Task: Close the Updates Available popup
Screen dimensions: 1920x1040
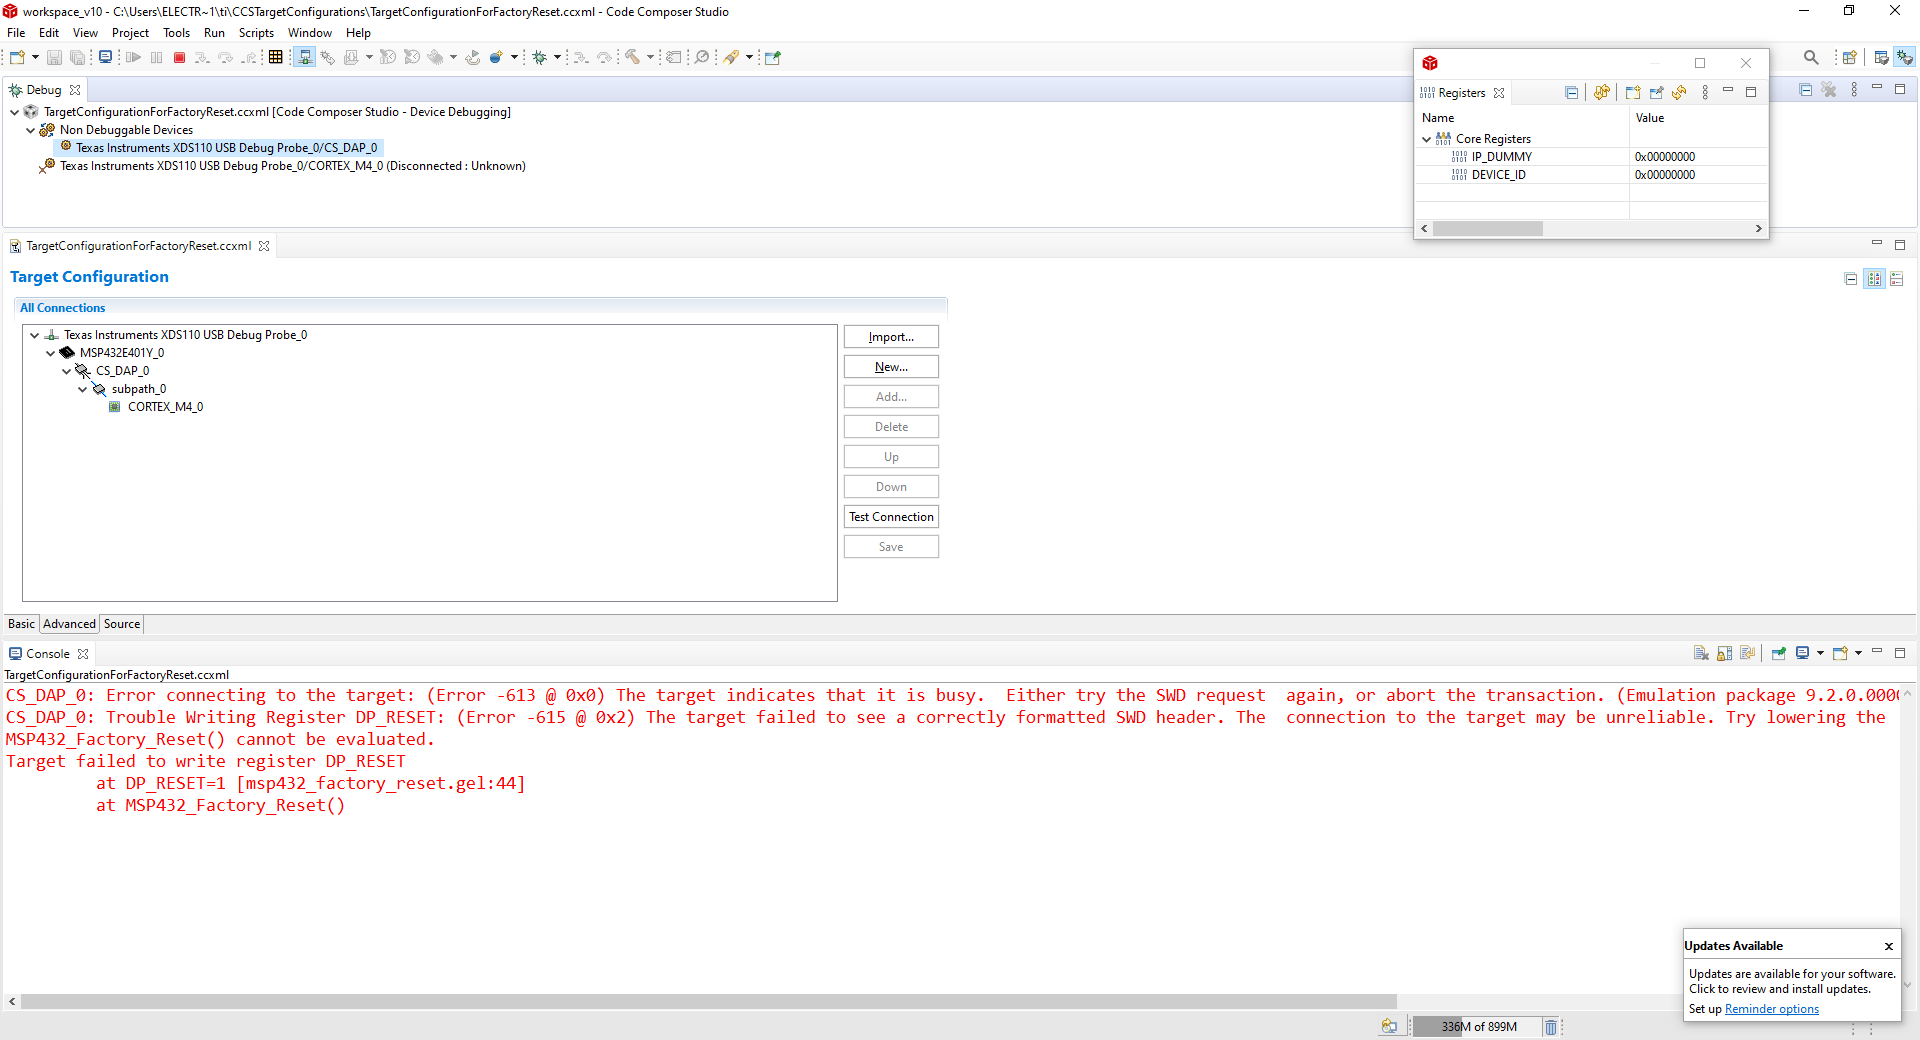Action: (x=1889, y=947)
